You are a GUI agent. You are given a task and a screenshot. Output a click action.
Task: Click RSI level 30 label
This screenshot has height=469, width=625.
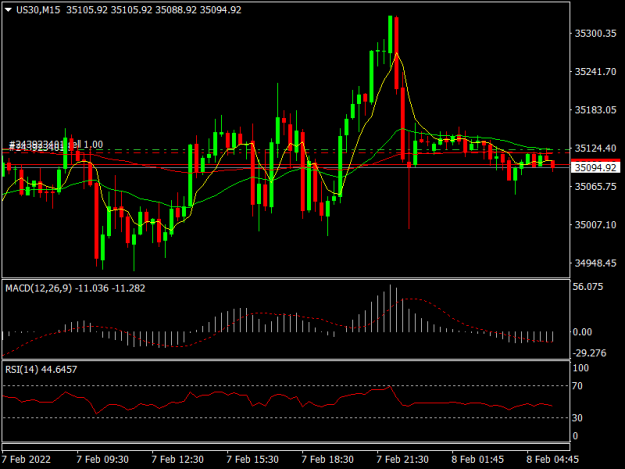pyautogui.click(x=577, y=418)
